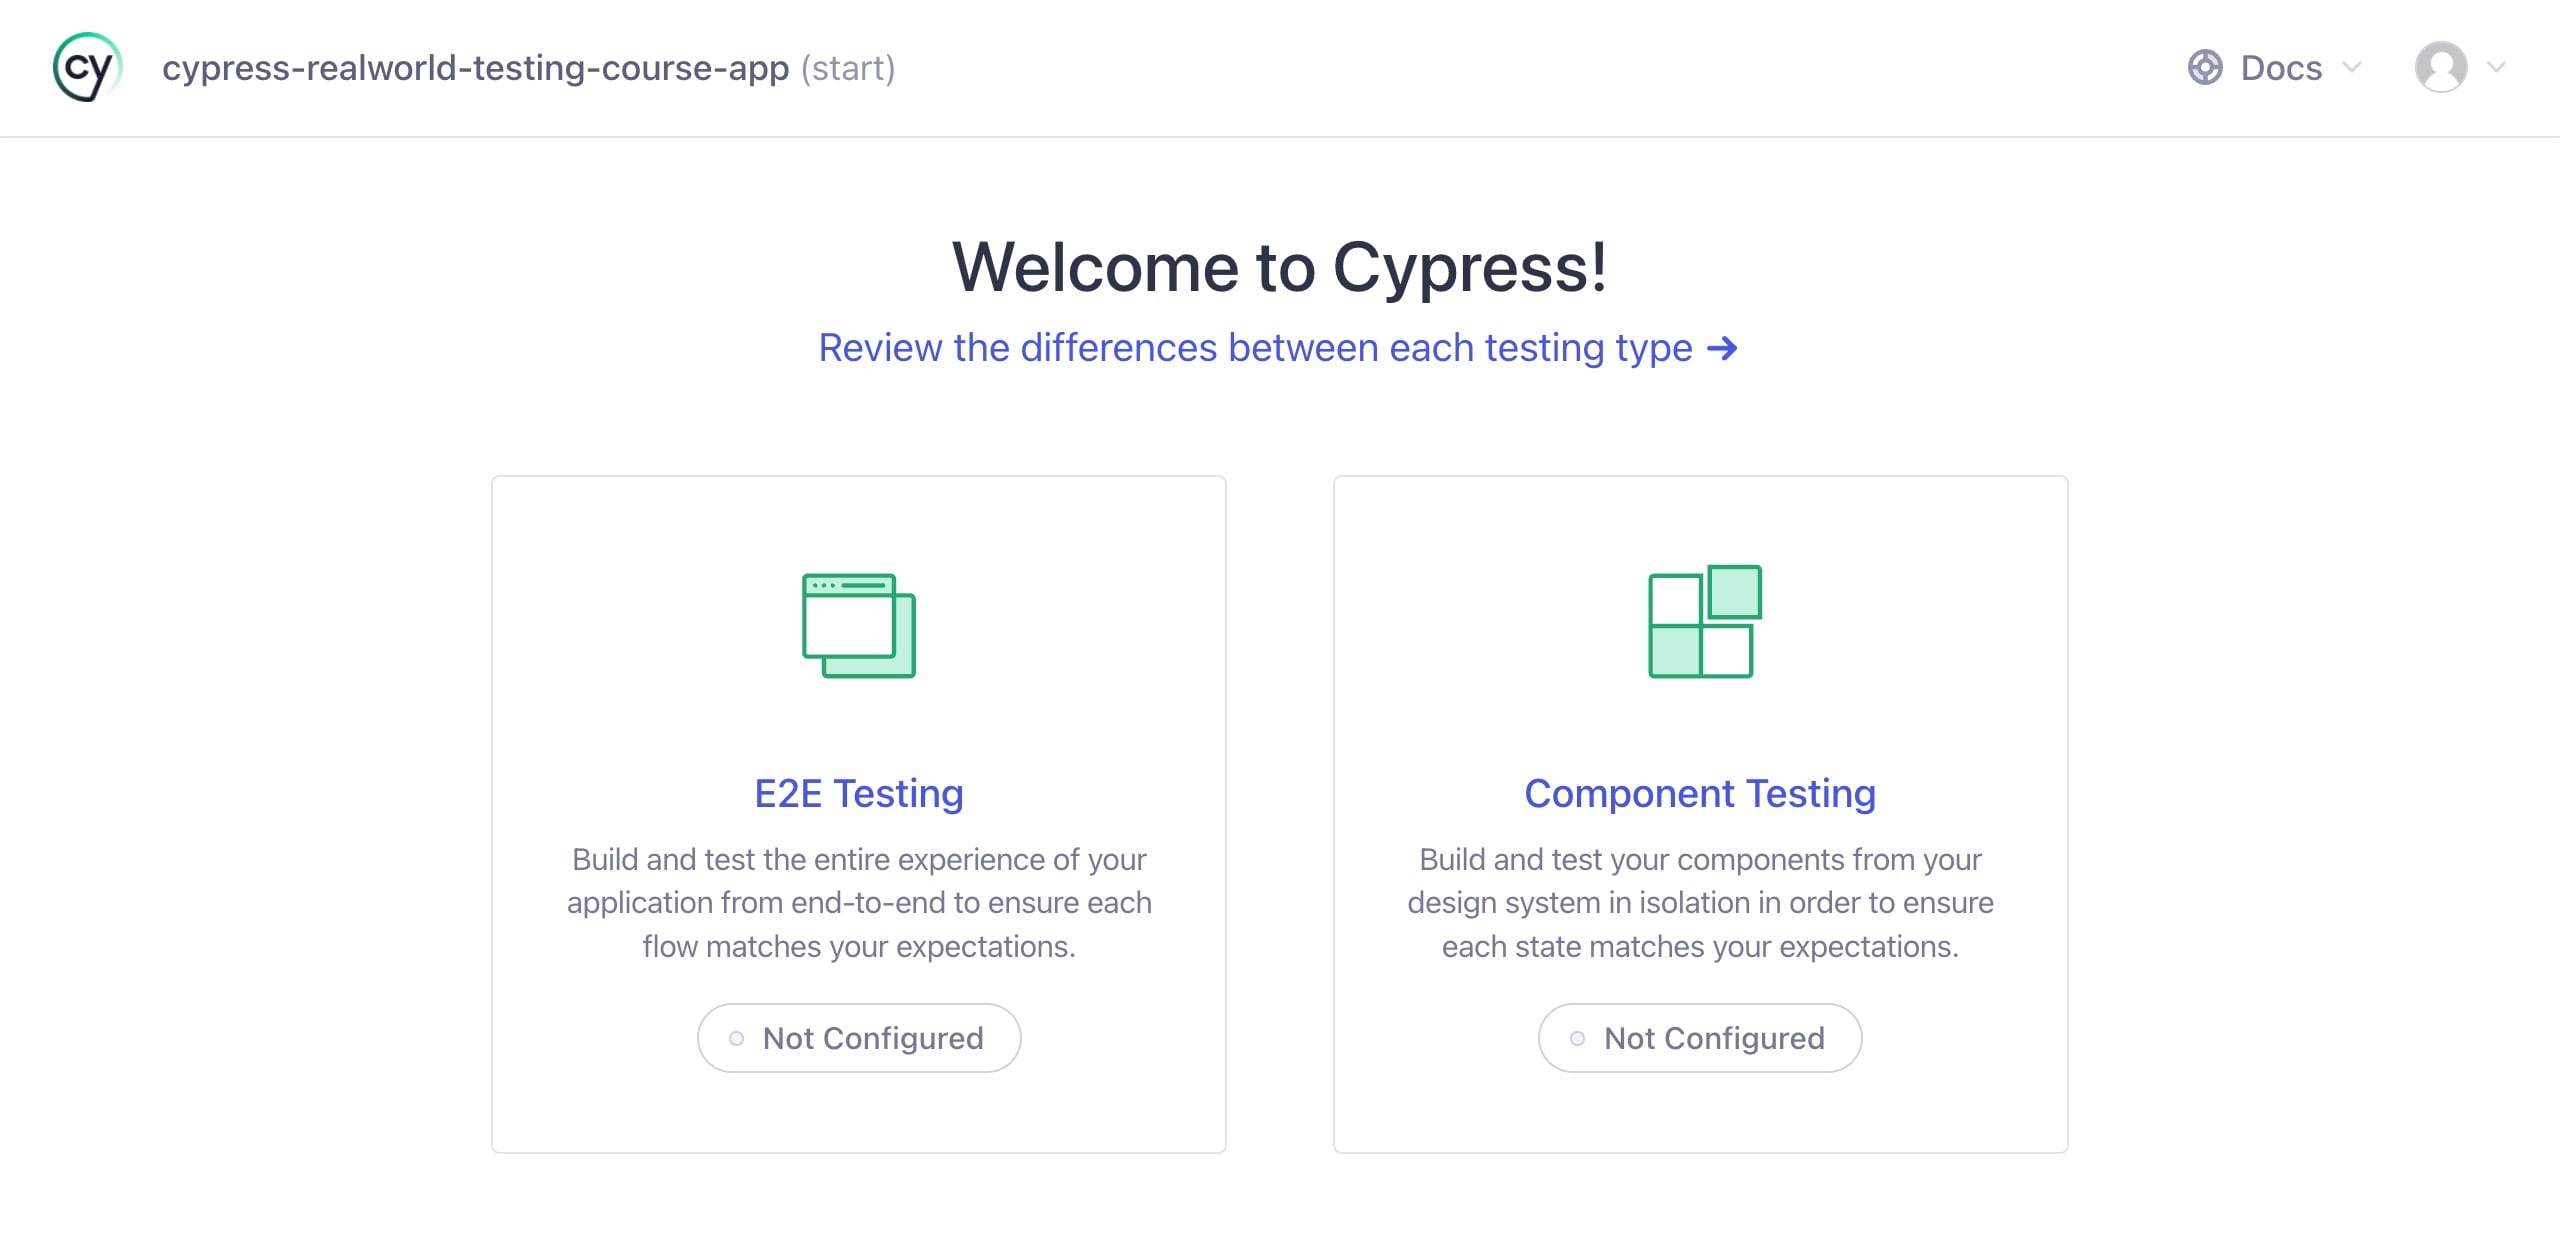Click E2E Testing's Not Configured badge

pyautogui.click(x=858, y=1038)
